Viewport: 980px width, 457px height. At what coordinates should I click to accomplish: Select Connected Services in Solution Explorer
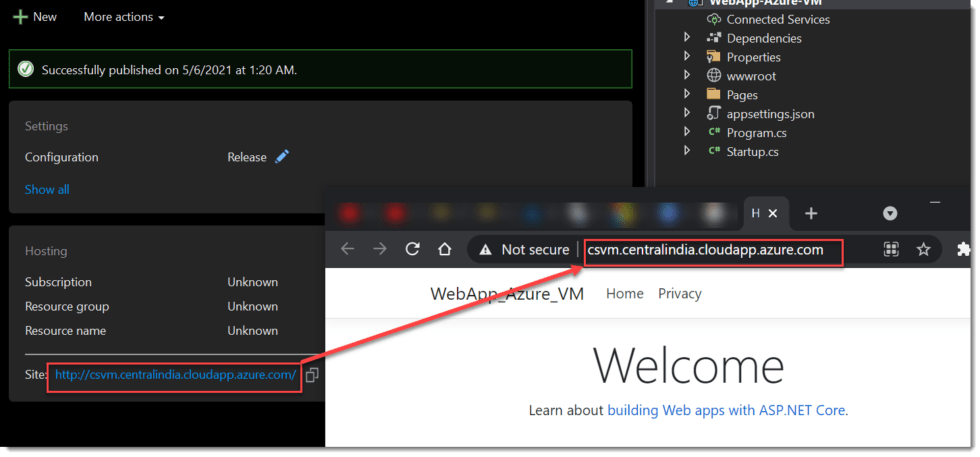point(778,19)
